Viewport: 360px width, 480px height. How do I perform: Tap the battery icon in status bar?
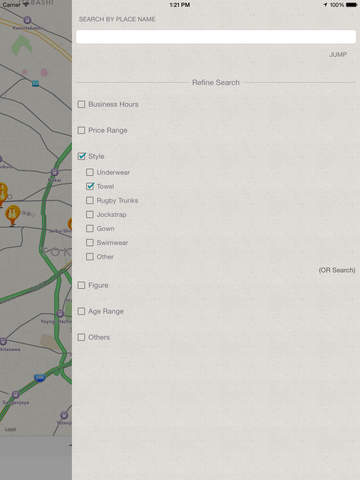click(x=351, y=5)
